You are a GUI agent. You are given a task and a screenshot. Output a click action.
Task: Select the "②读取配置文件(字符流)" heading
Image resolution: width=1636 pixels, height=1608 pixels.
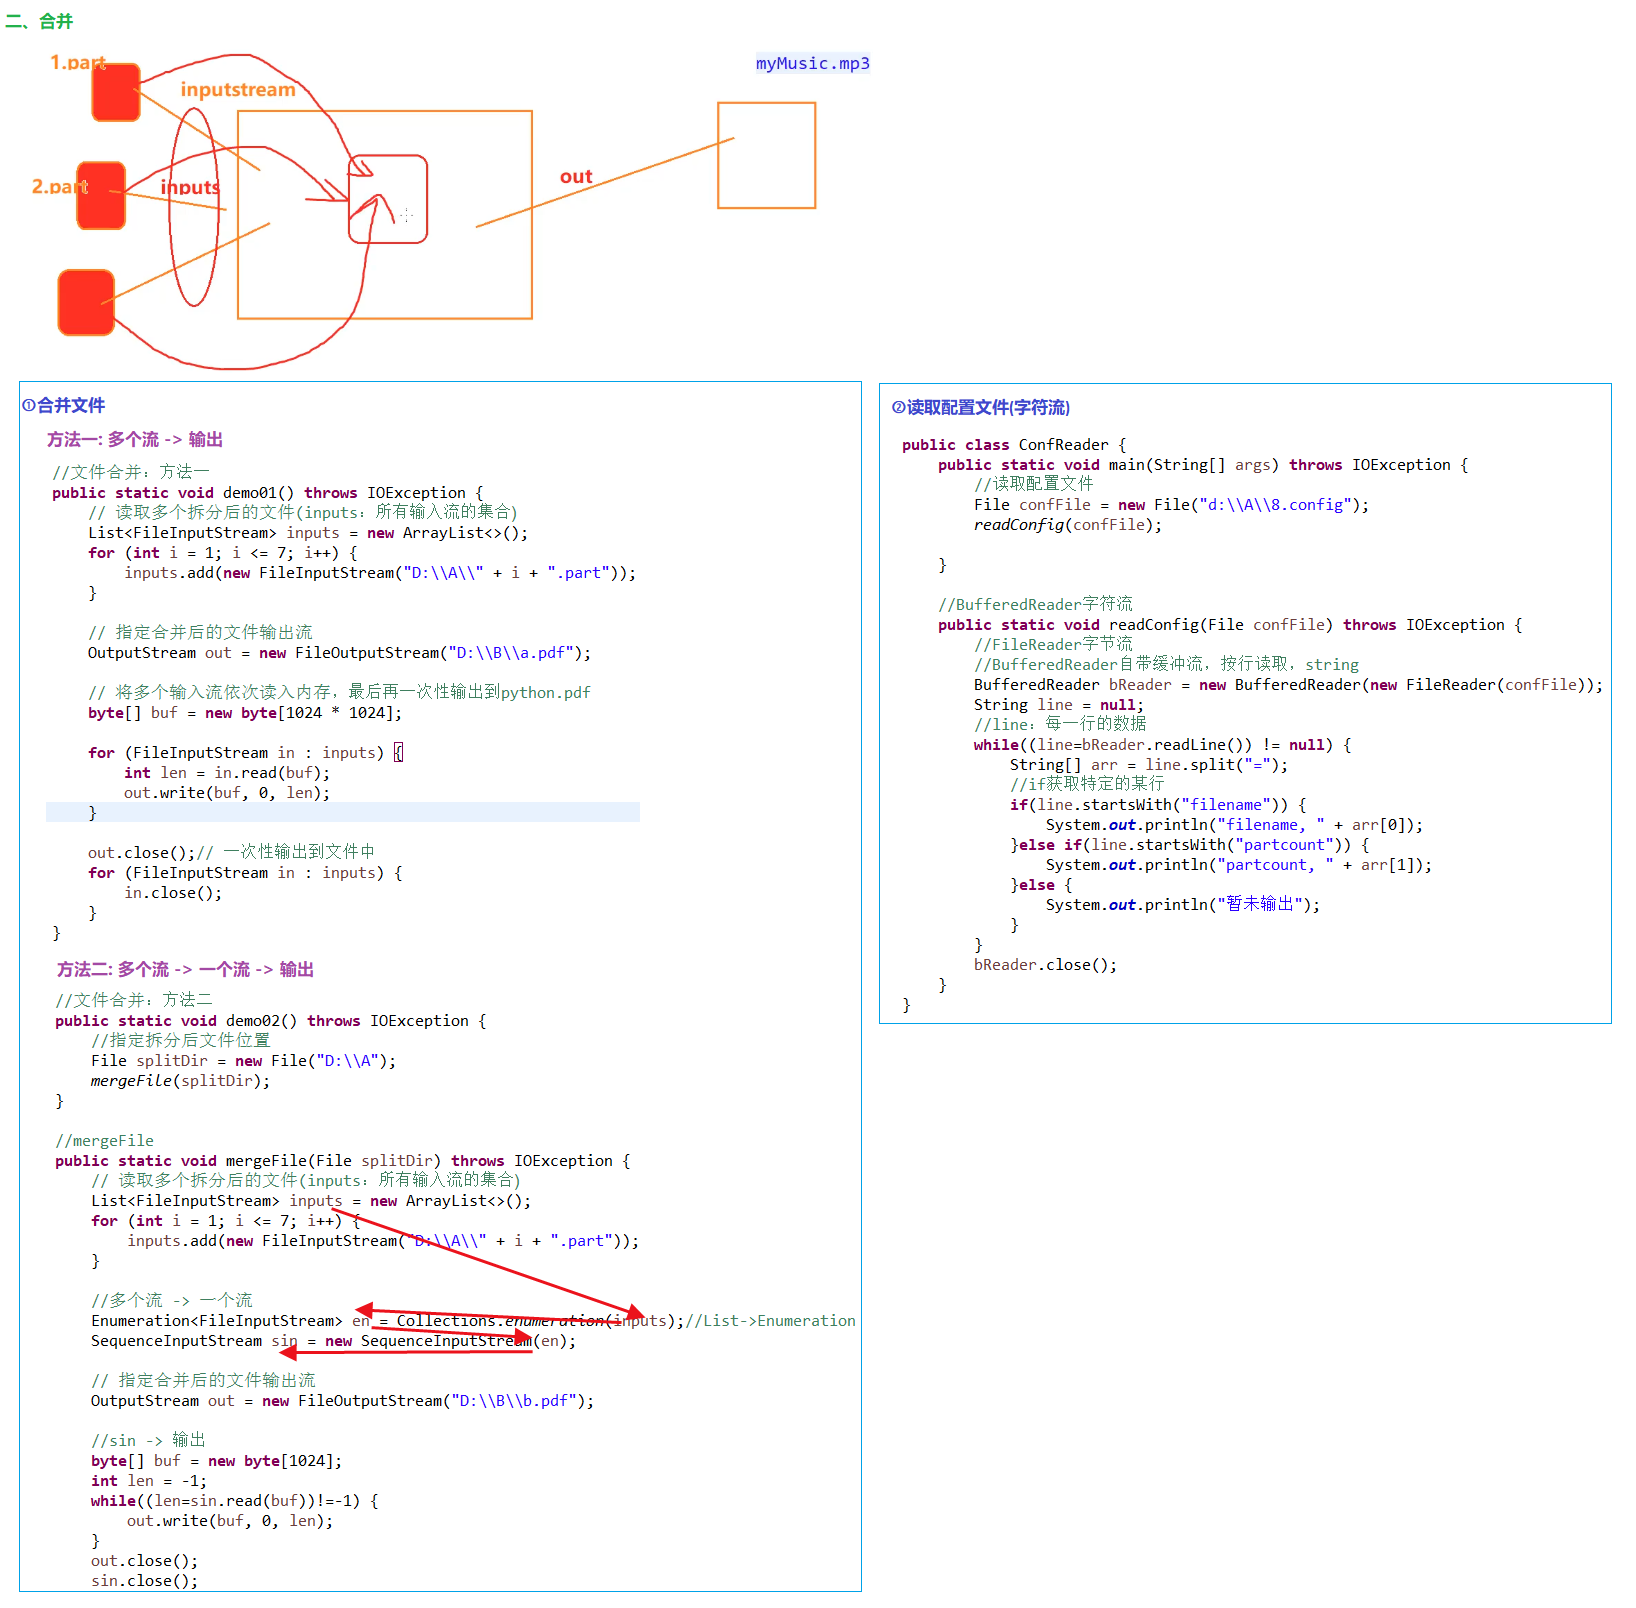pyautogui.click(x=981, y=407)
